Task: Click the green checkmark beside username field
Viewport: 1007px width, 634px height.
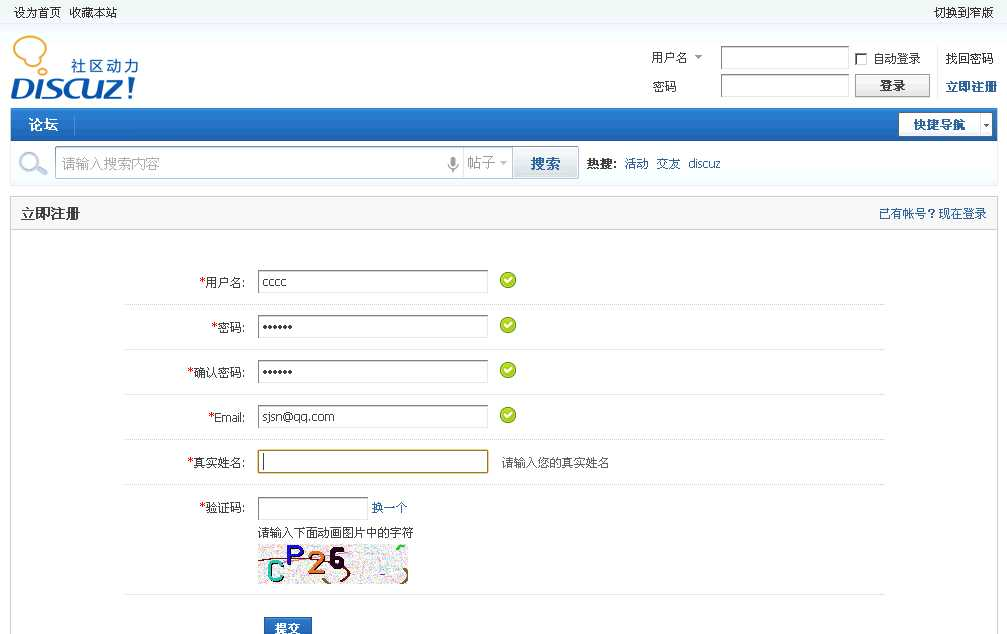Action: (x=508, y=280)
